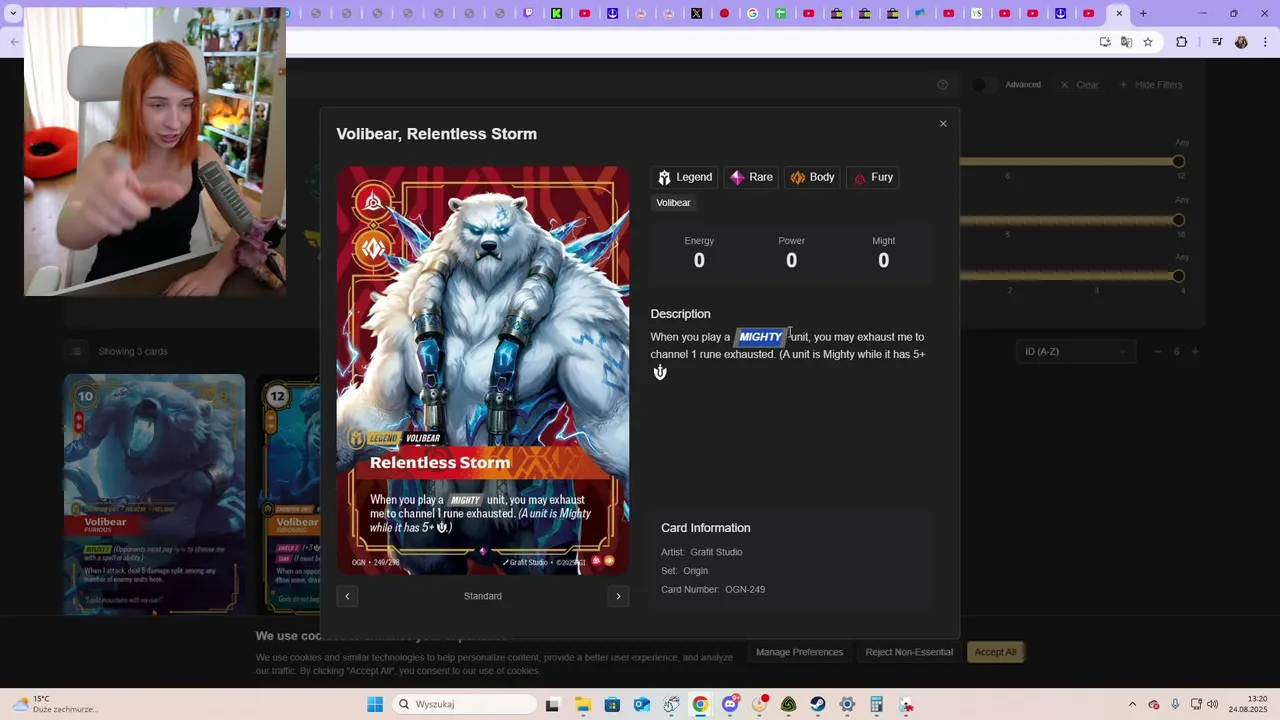Decrease the cards-per-row count with the minus button

(1158, 351)
